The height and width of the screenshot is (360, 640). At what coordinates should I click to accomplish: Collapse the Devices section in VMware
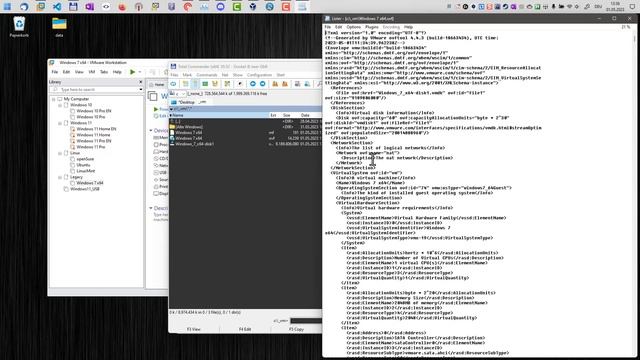pos(151,131)
